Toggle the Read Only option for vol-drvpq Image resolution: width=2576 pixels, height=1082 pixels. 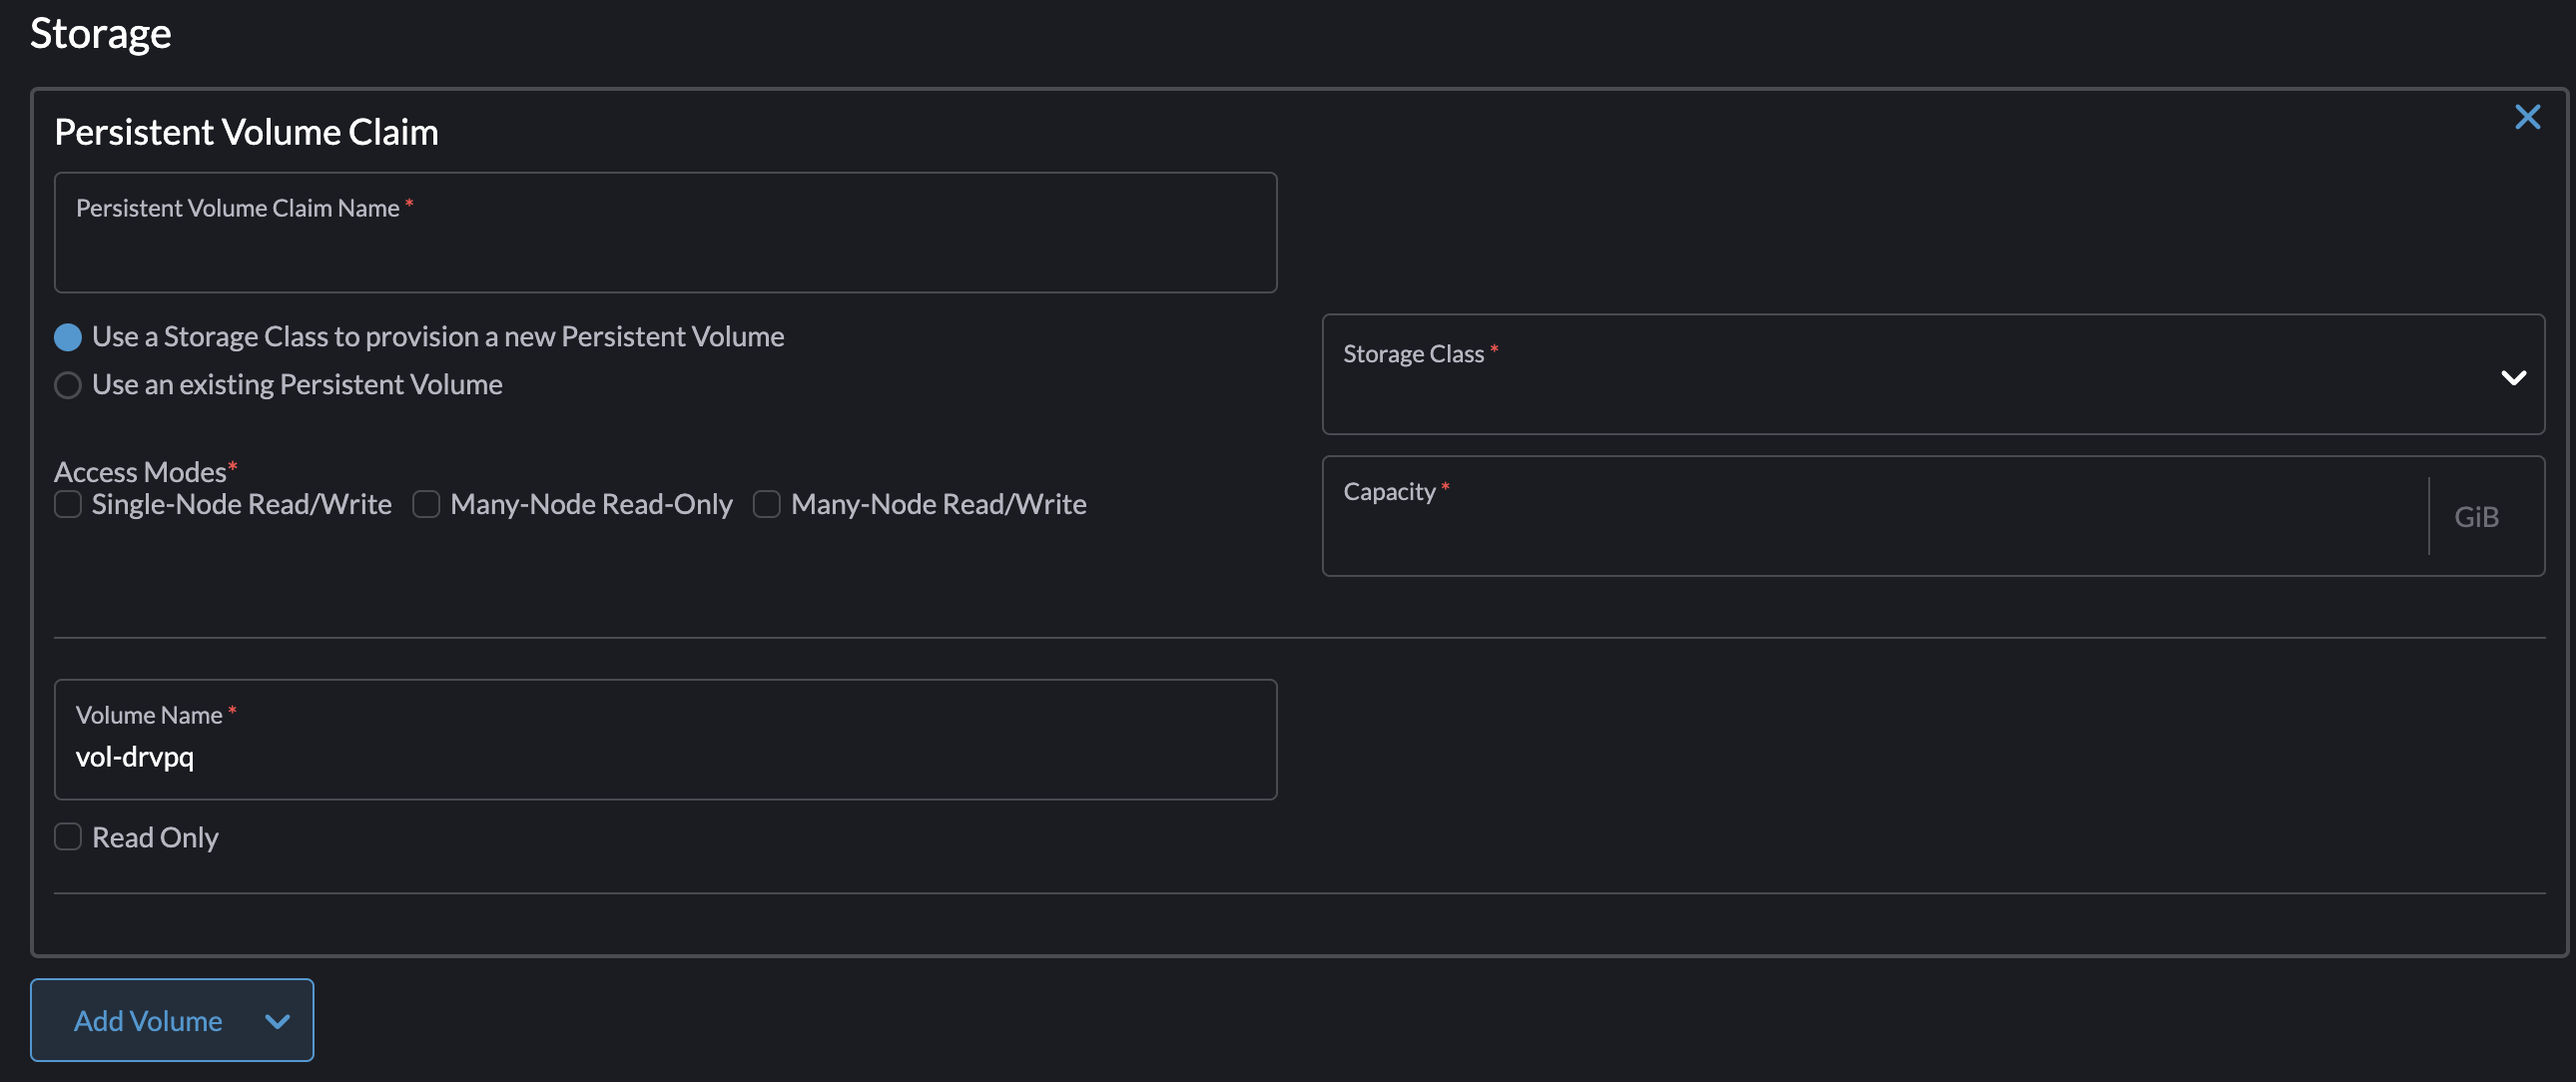(67, 837)
